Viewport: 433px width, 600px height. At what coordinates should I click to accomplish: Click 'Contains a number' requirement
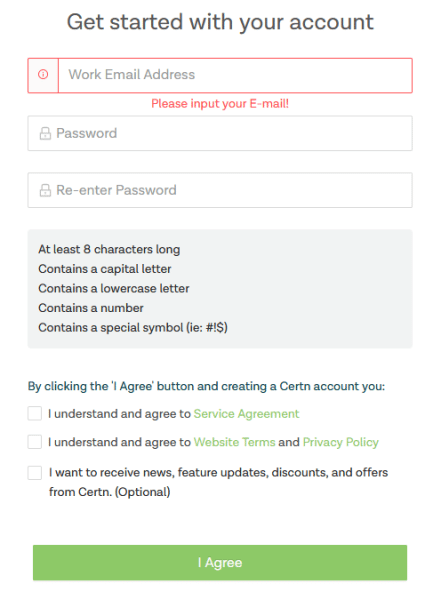tap(91, 308)
